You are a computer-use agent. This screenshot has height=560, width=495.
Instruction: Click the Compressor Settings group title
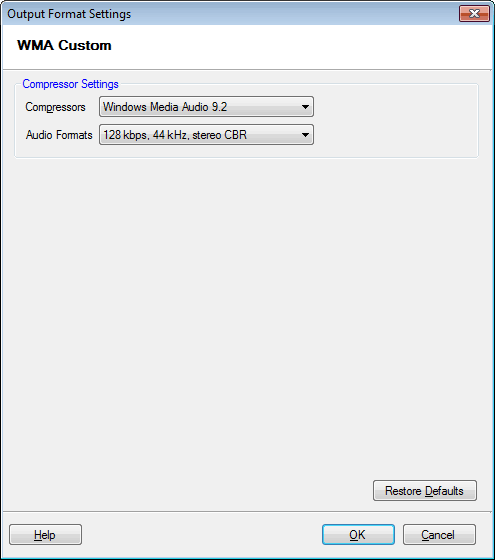point(70,84)
